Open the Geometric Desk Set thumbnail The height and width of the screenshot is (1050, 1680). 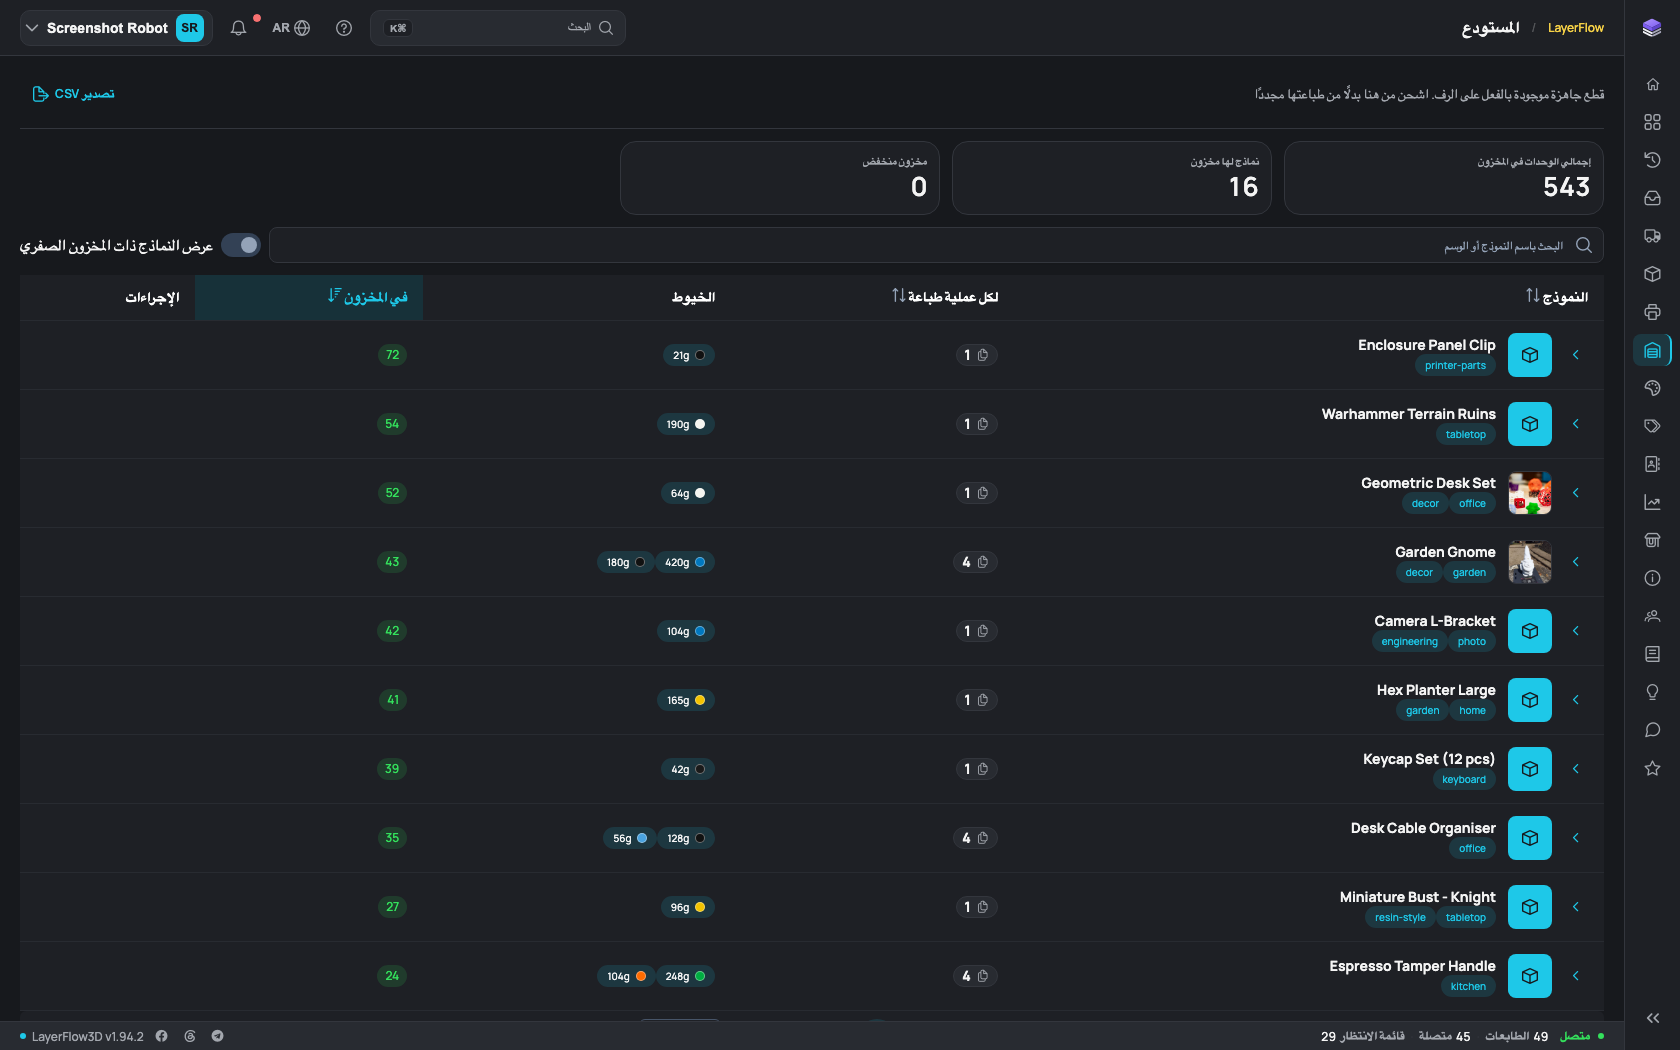coord(1530,493)
